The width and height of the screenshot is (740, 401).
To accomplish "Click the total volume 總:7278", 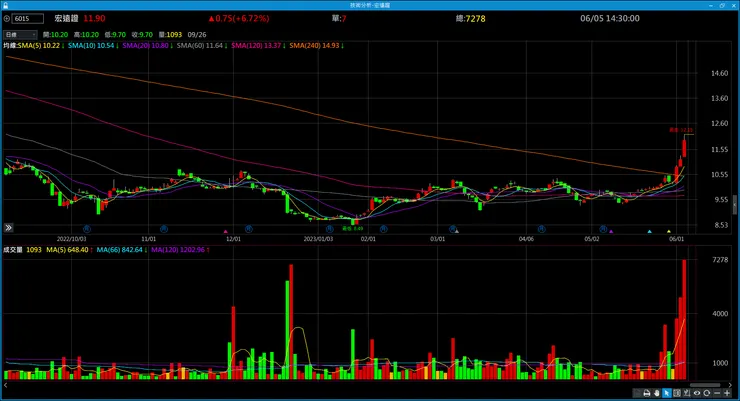I will [471, 18].
